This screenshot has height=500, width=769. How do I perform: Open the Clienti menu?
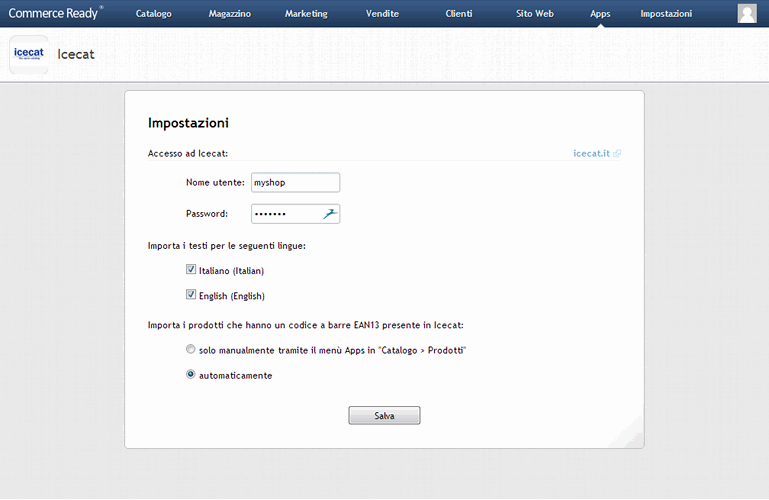[x=459, y=14]
